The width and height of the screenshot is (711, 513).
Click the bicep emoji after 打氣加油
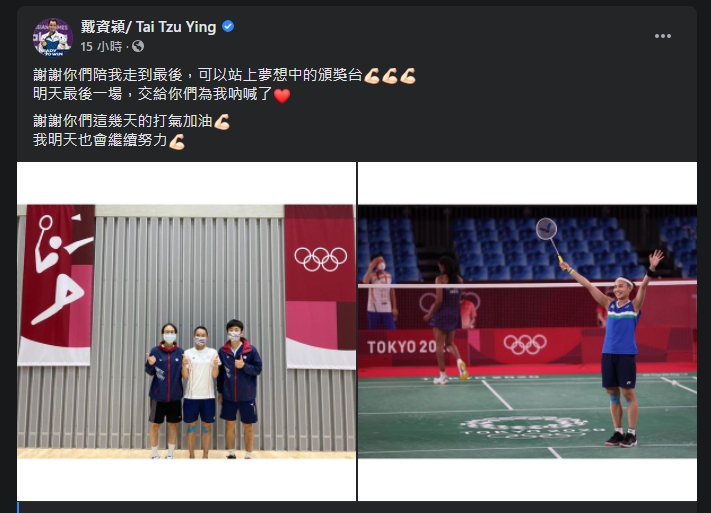222,122
